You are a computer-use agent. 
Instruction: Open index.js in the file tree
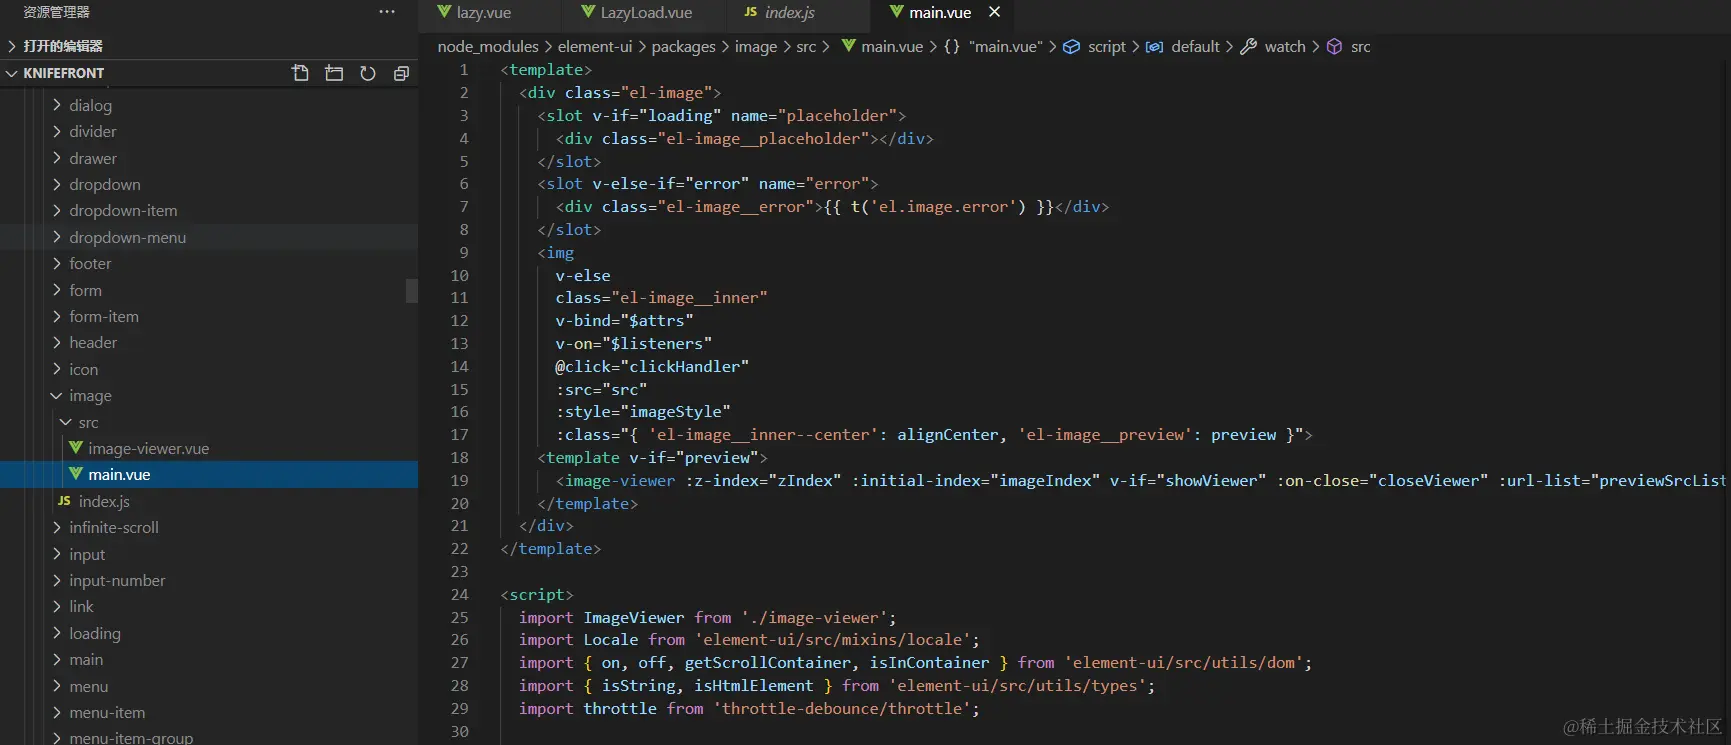pos(104,501)
